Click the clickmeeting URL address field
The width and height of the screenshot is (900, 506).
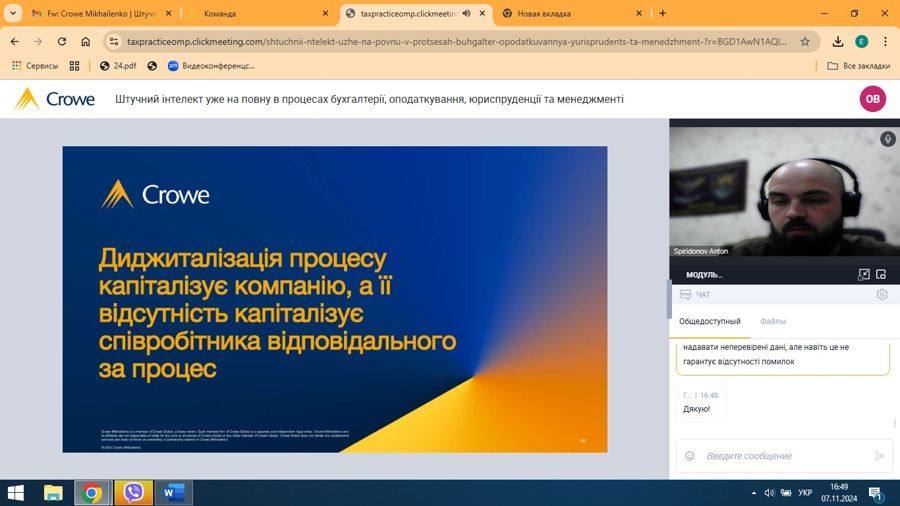coord(456,41)
